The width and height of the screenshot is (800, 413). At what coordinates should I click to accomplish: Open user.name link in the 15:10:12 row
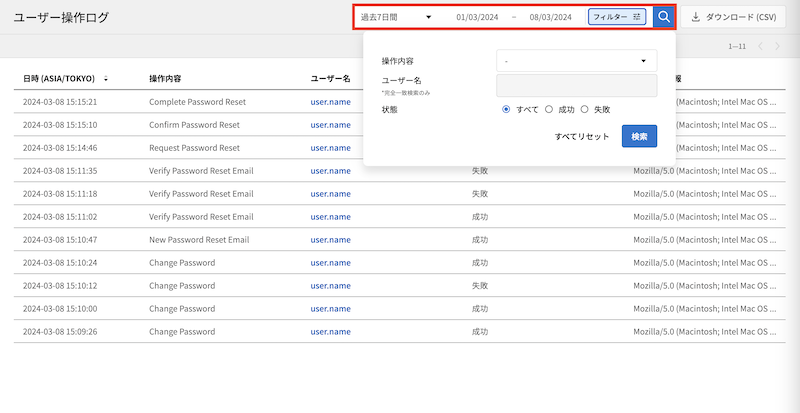click(x=331, y=285)
